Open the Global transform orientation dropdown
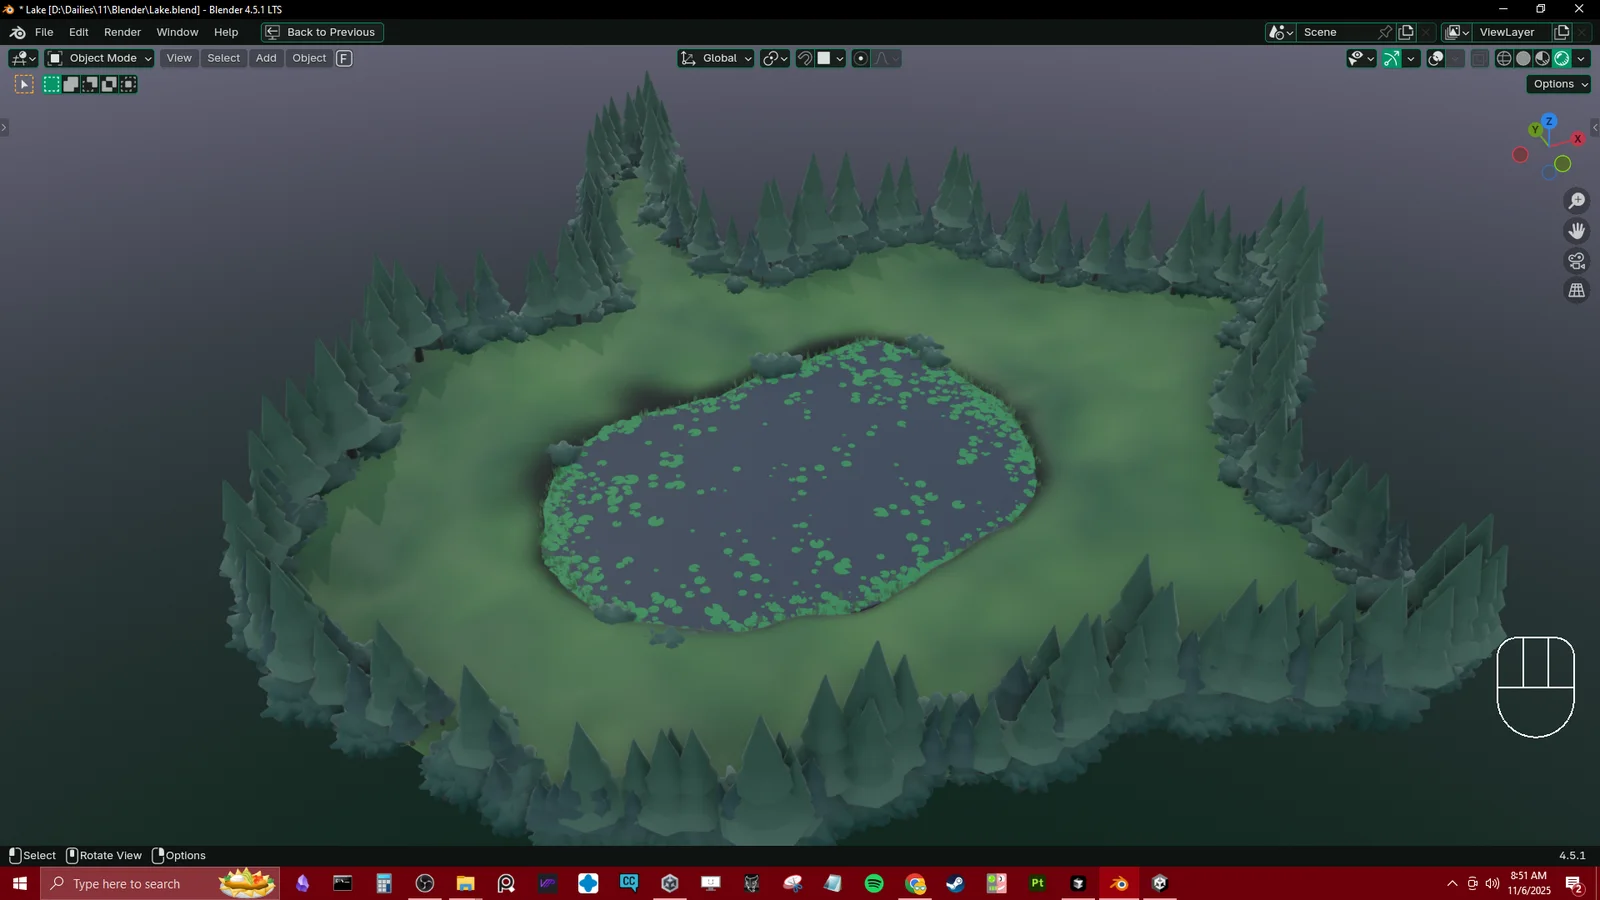Image resolution: width=1600 pixels, height=900 pixels. (x=715, y=58)
